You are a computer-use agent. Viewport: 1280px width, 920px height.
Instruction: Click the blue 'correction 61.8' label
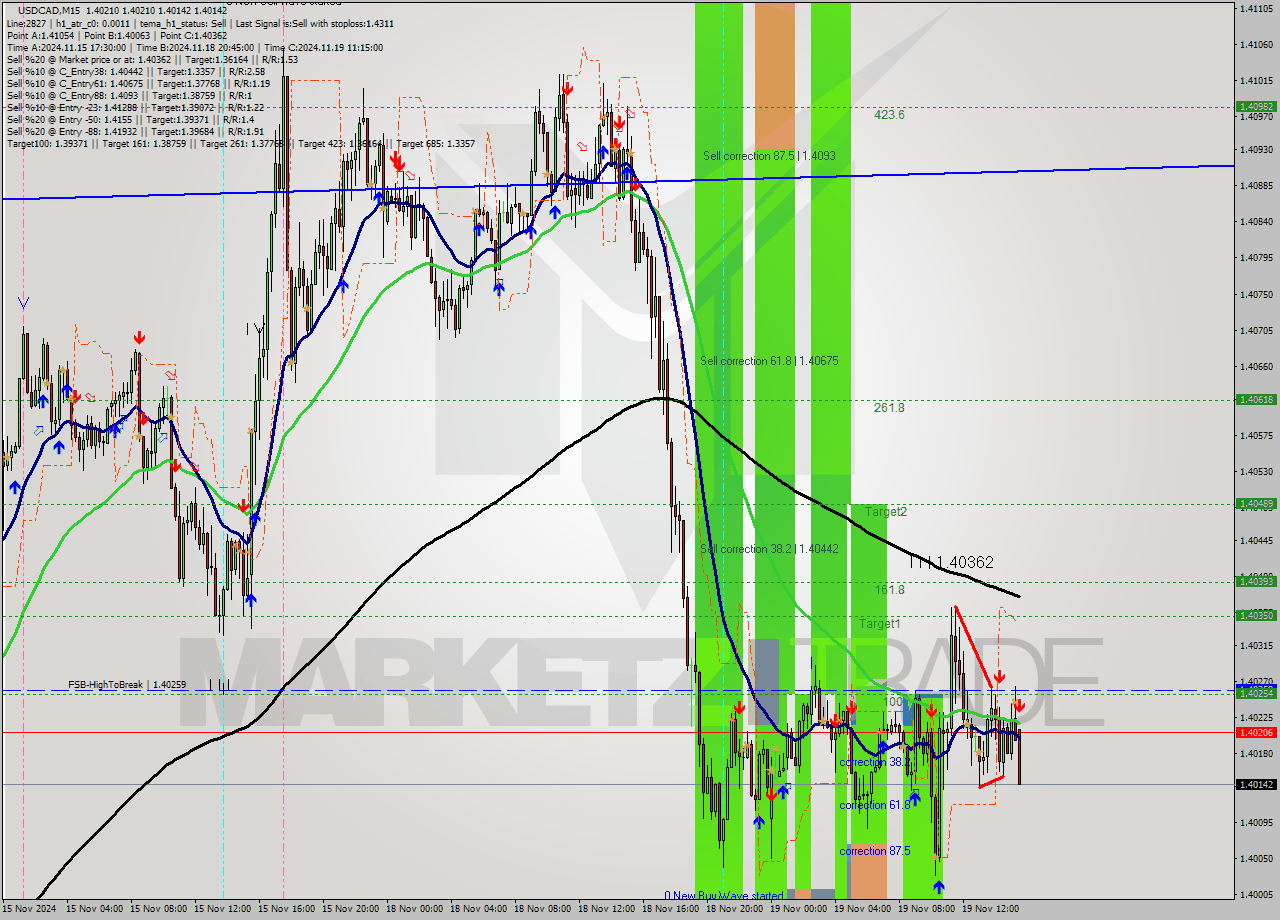875,805
